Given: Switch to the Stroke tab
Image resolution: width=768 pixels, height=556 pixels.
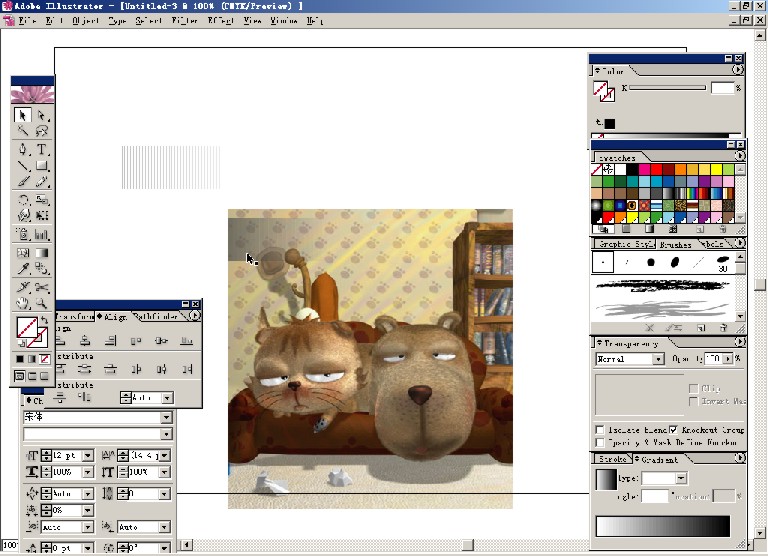Looking at the screenshot, I should coord(612,459).
